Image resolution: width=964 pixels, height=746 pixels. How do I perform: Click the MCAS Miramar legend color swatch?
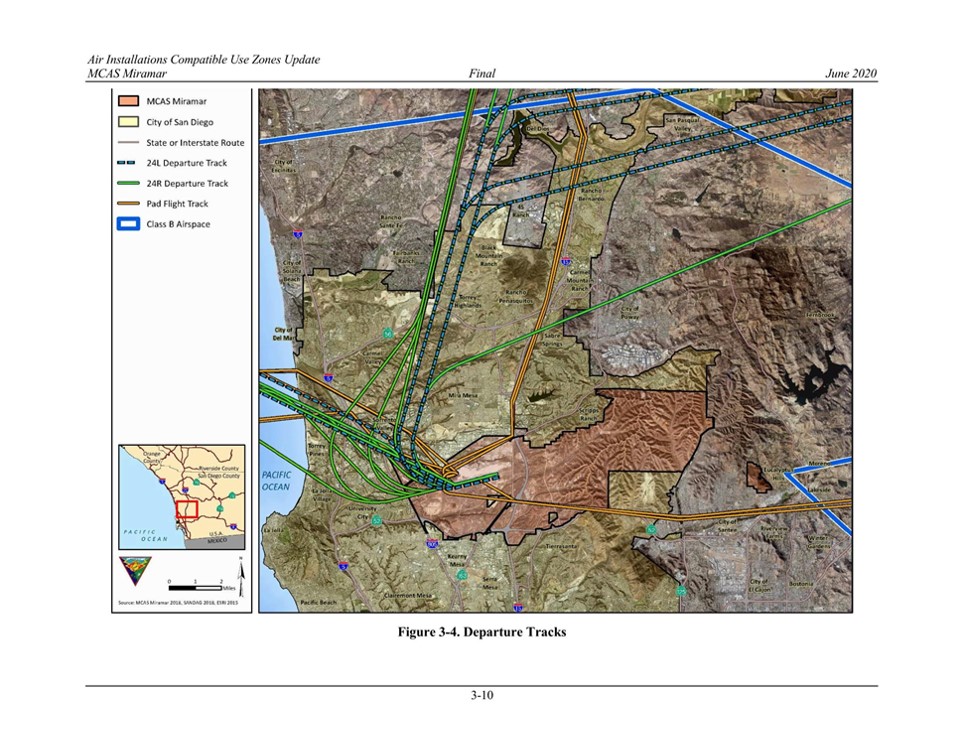pyautogui.click(x=128, y=101)
